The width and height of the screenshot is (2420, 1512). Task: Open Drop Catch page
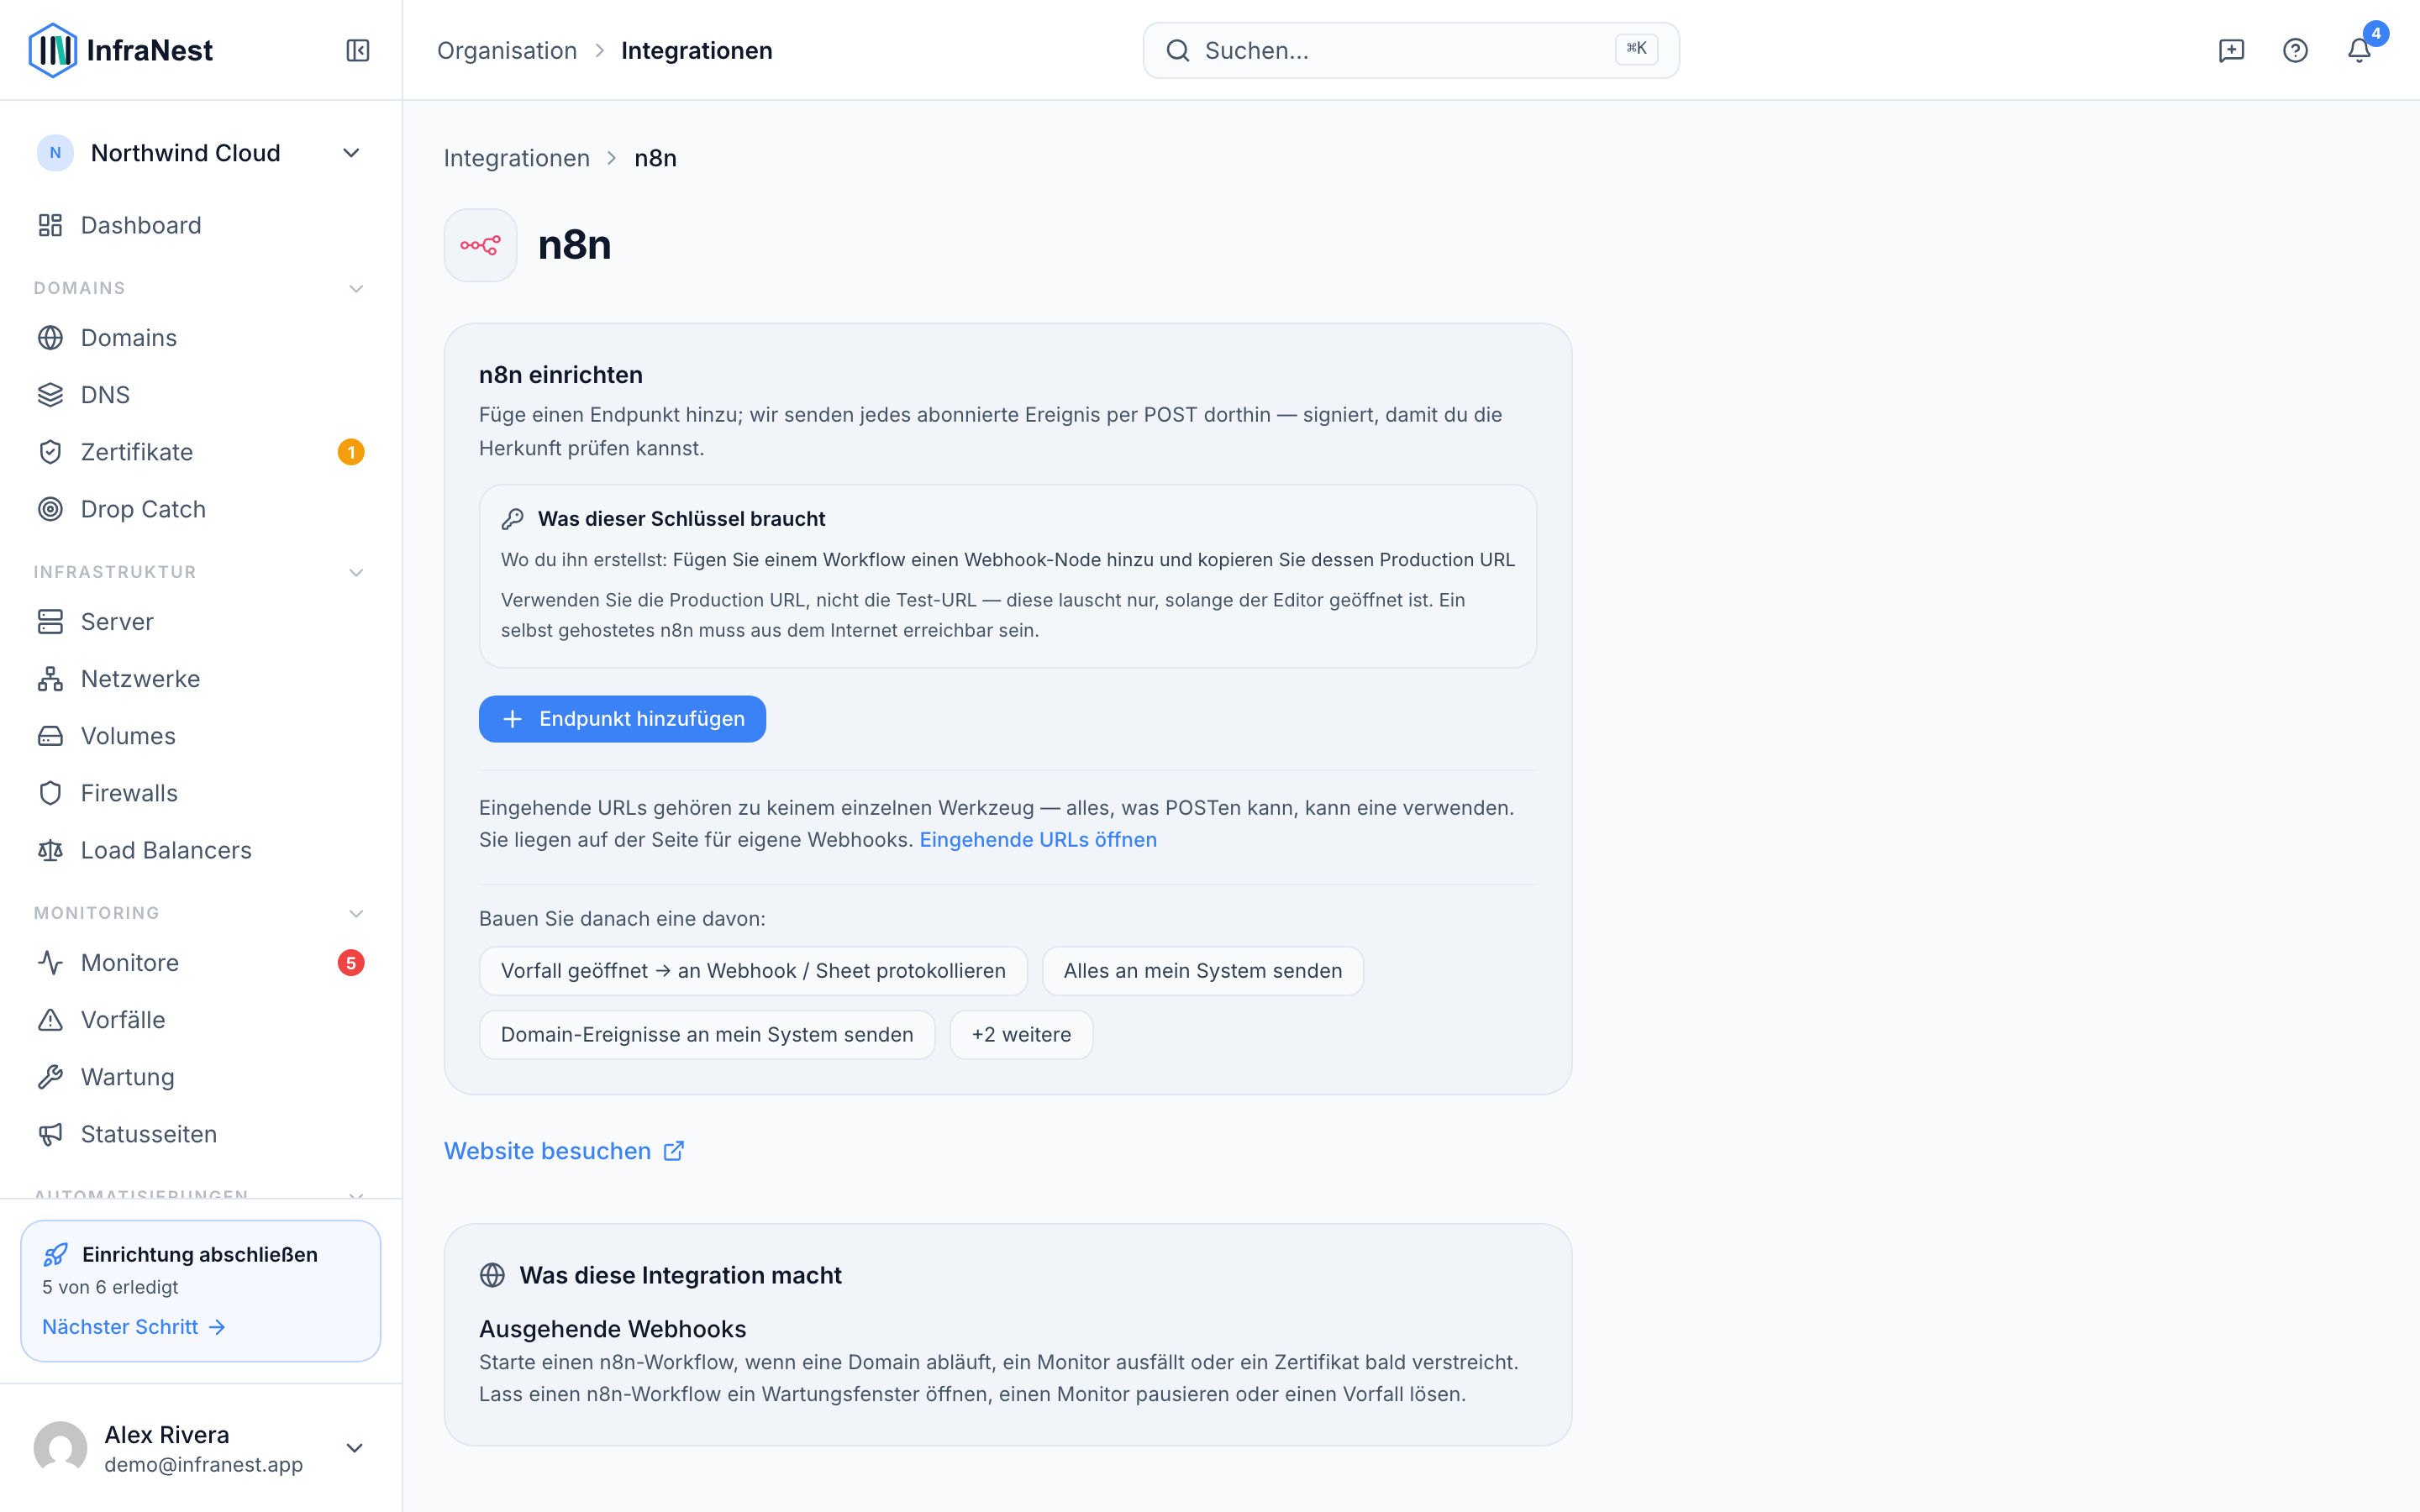200,509
